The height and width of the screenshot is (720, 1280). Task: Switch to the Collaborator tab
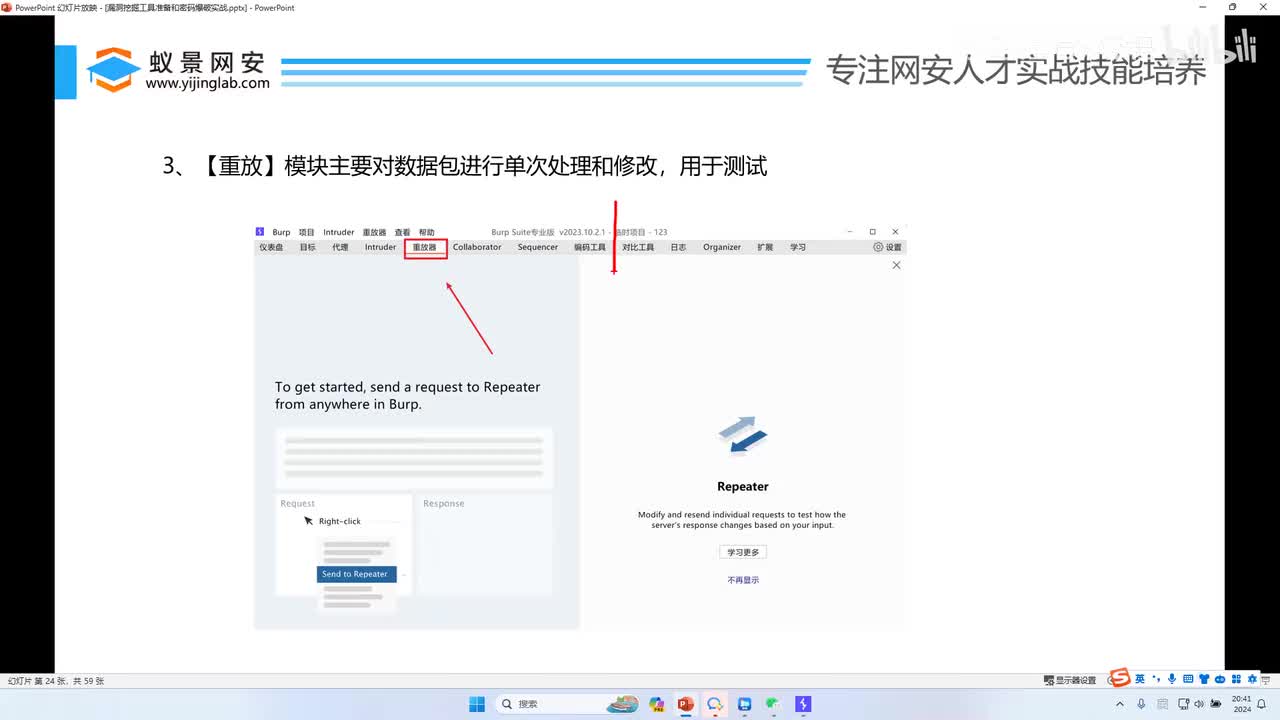pyautogui.click(x=477, y=247)
